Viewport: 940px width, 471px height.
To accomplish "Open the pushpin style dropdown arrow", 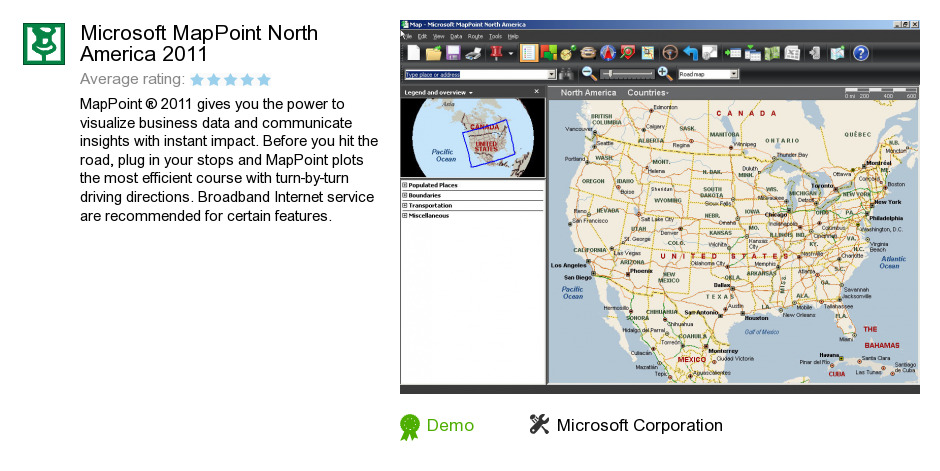I will click(x=511, y=53).
